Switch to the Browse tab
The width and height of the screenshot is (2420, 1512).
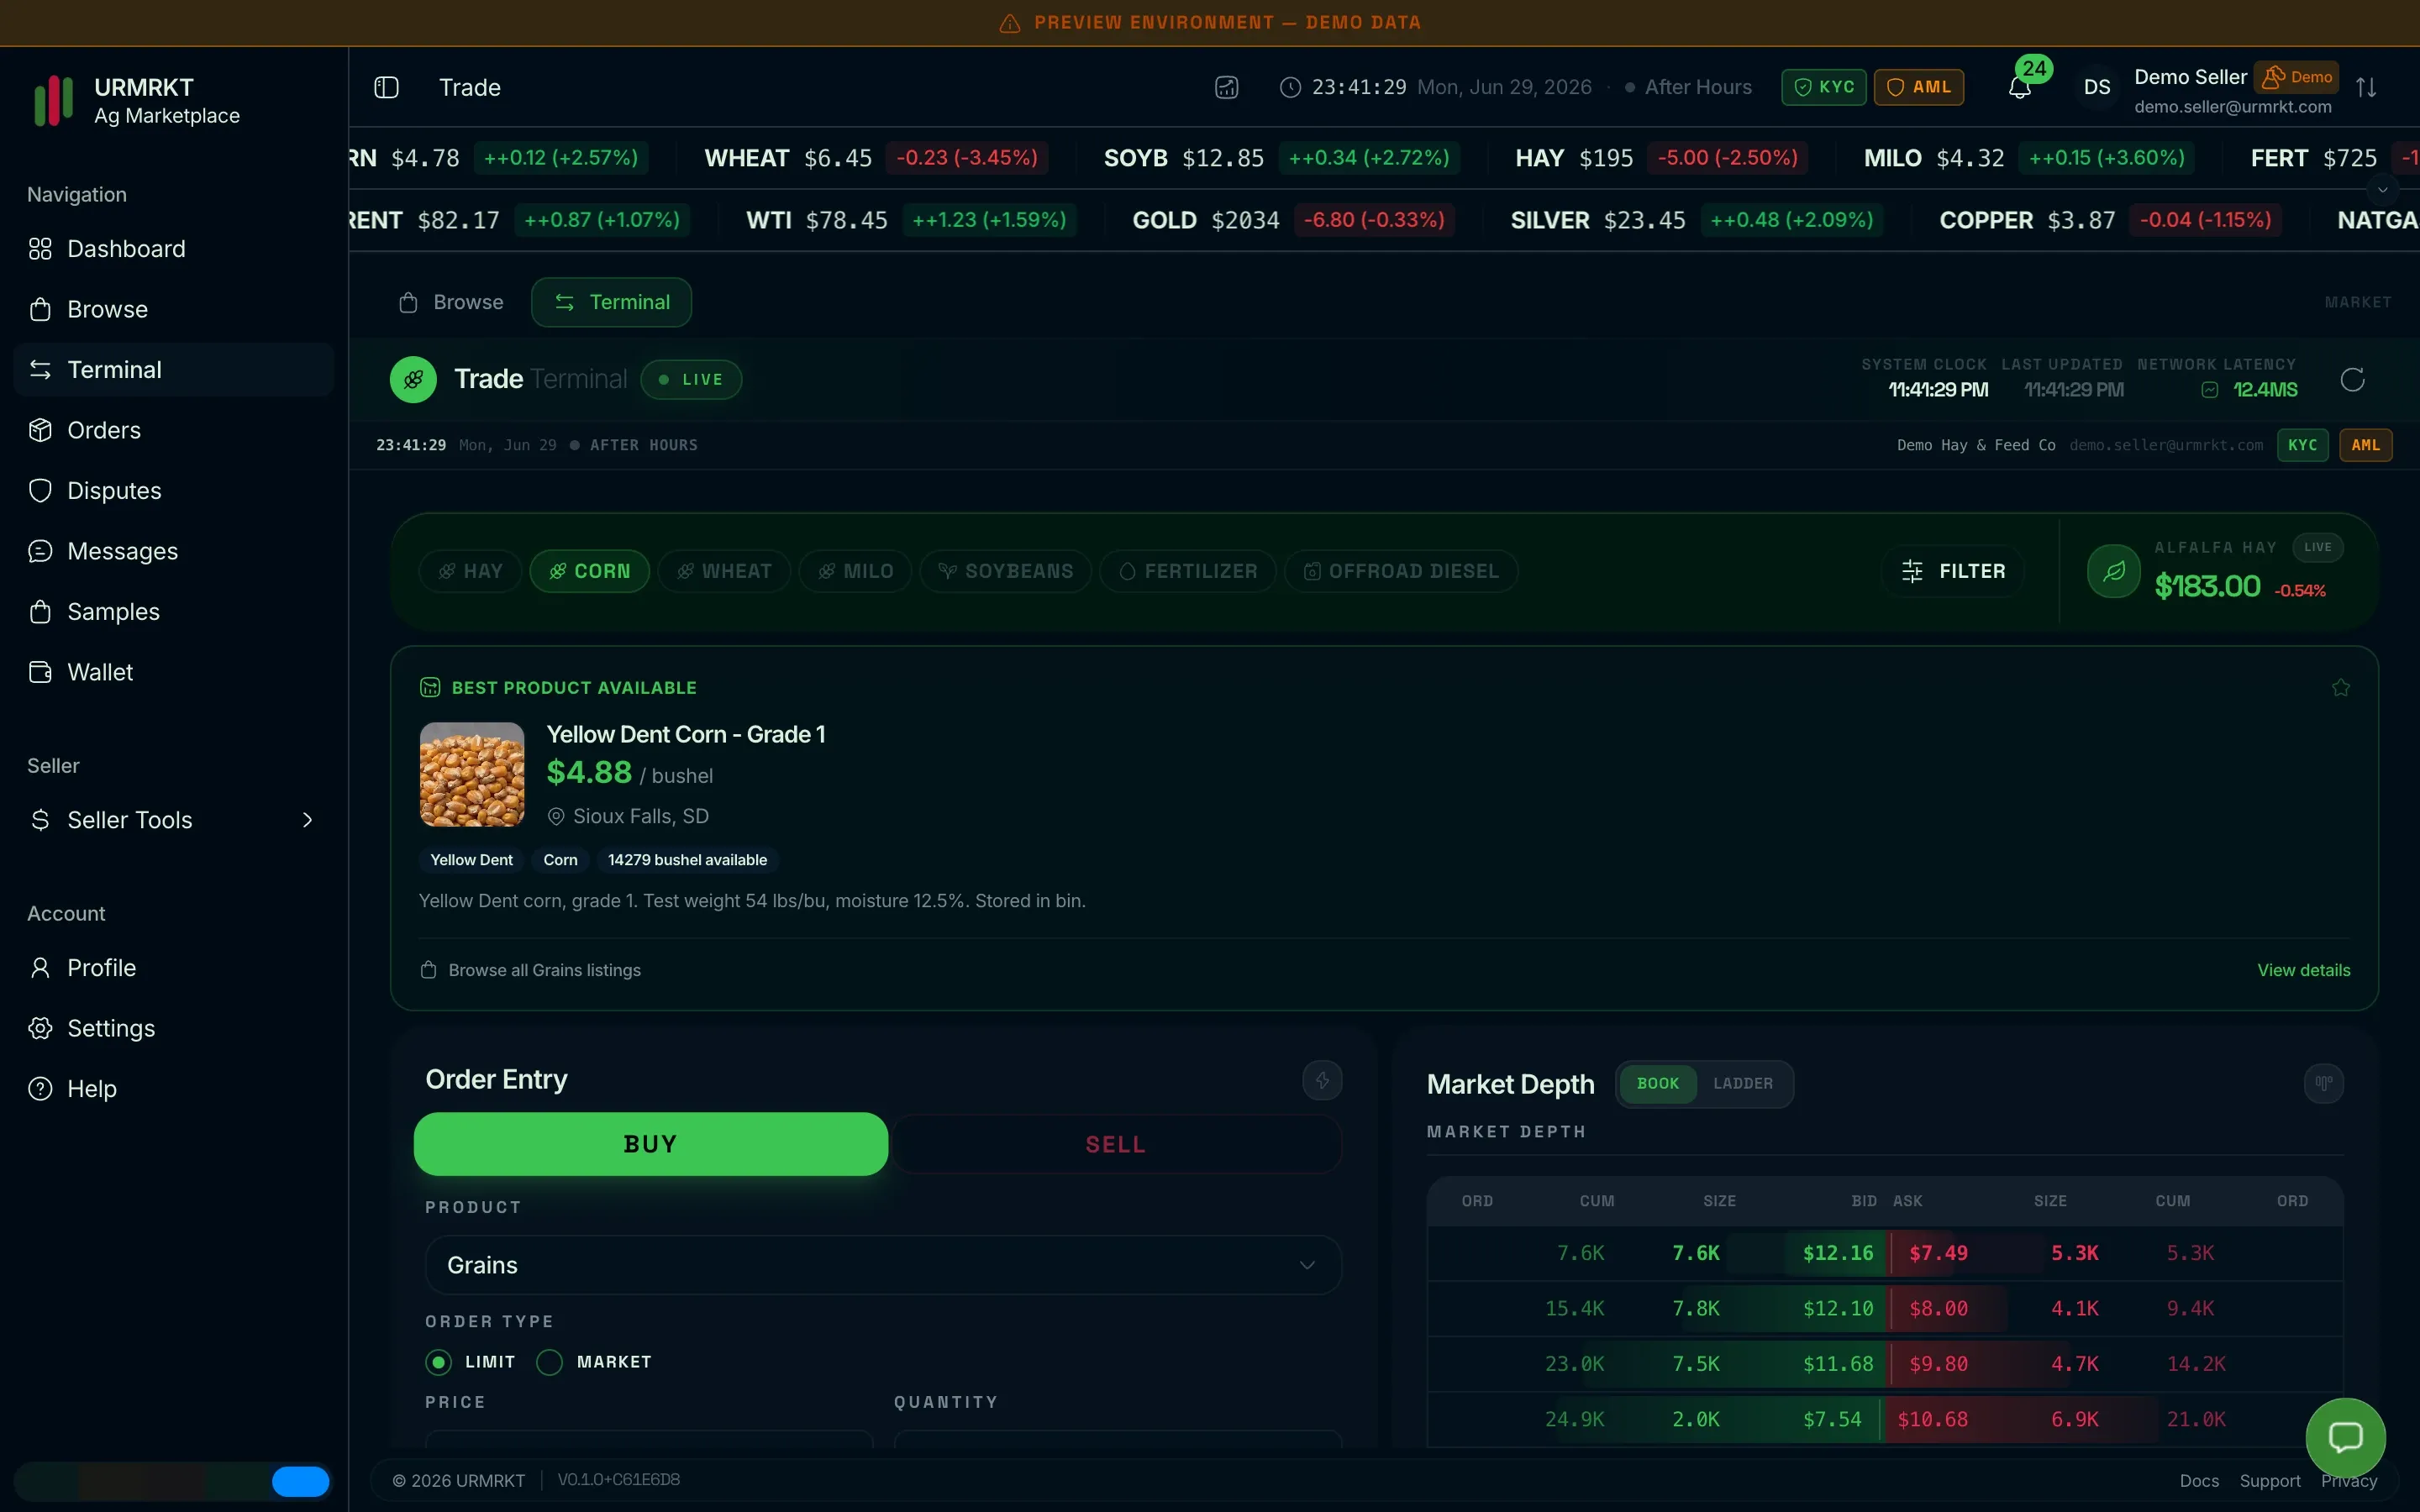(x=451, y=302)
